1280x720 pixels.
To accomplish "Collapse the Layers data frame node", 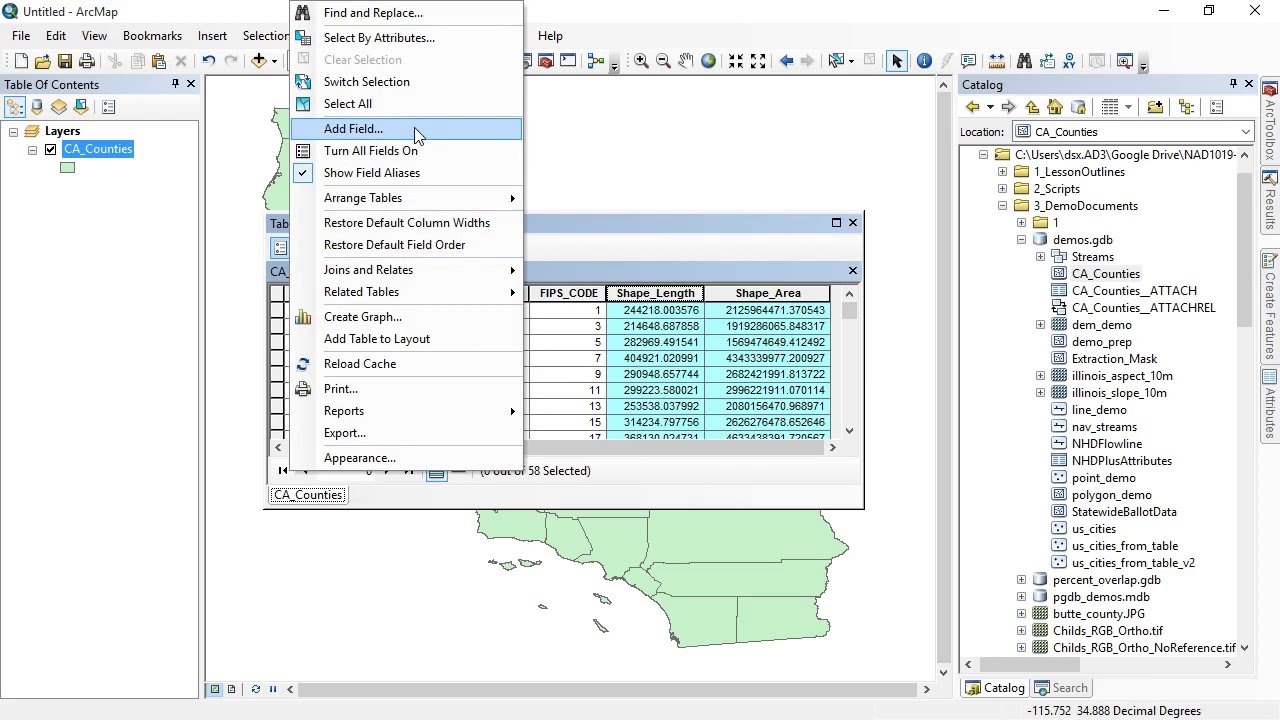I will [x=13, y=131].
